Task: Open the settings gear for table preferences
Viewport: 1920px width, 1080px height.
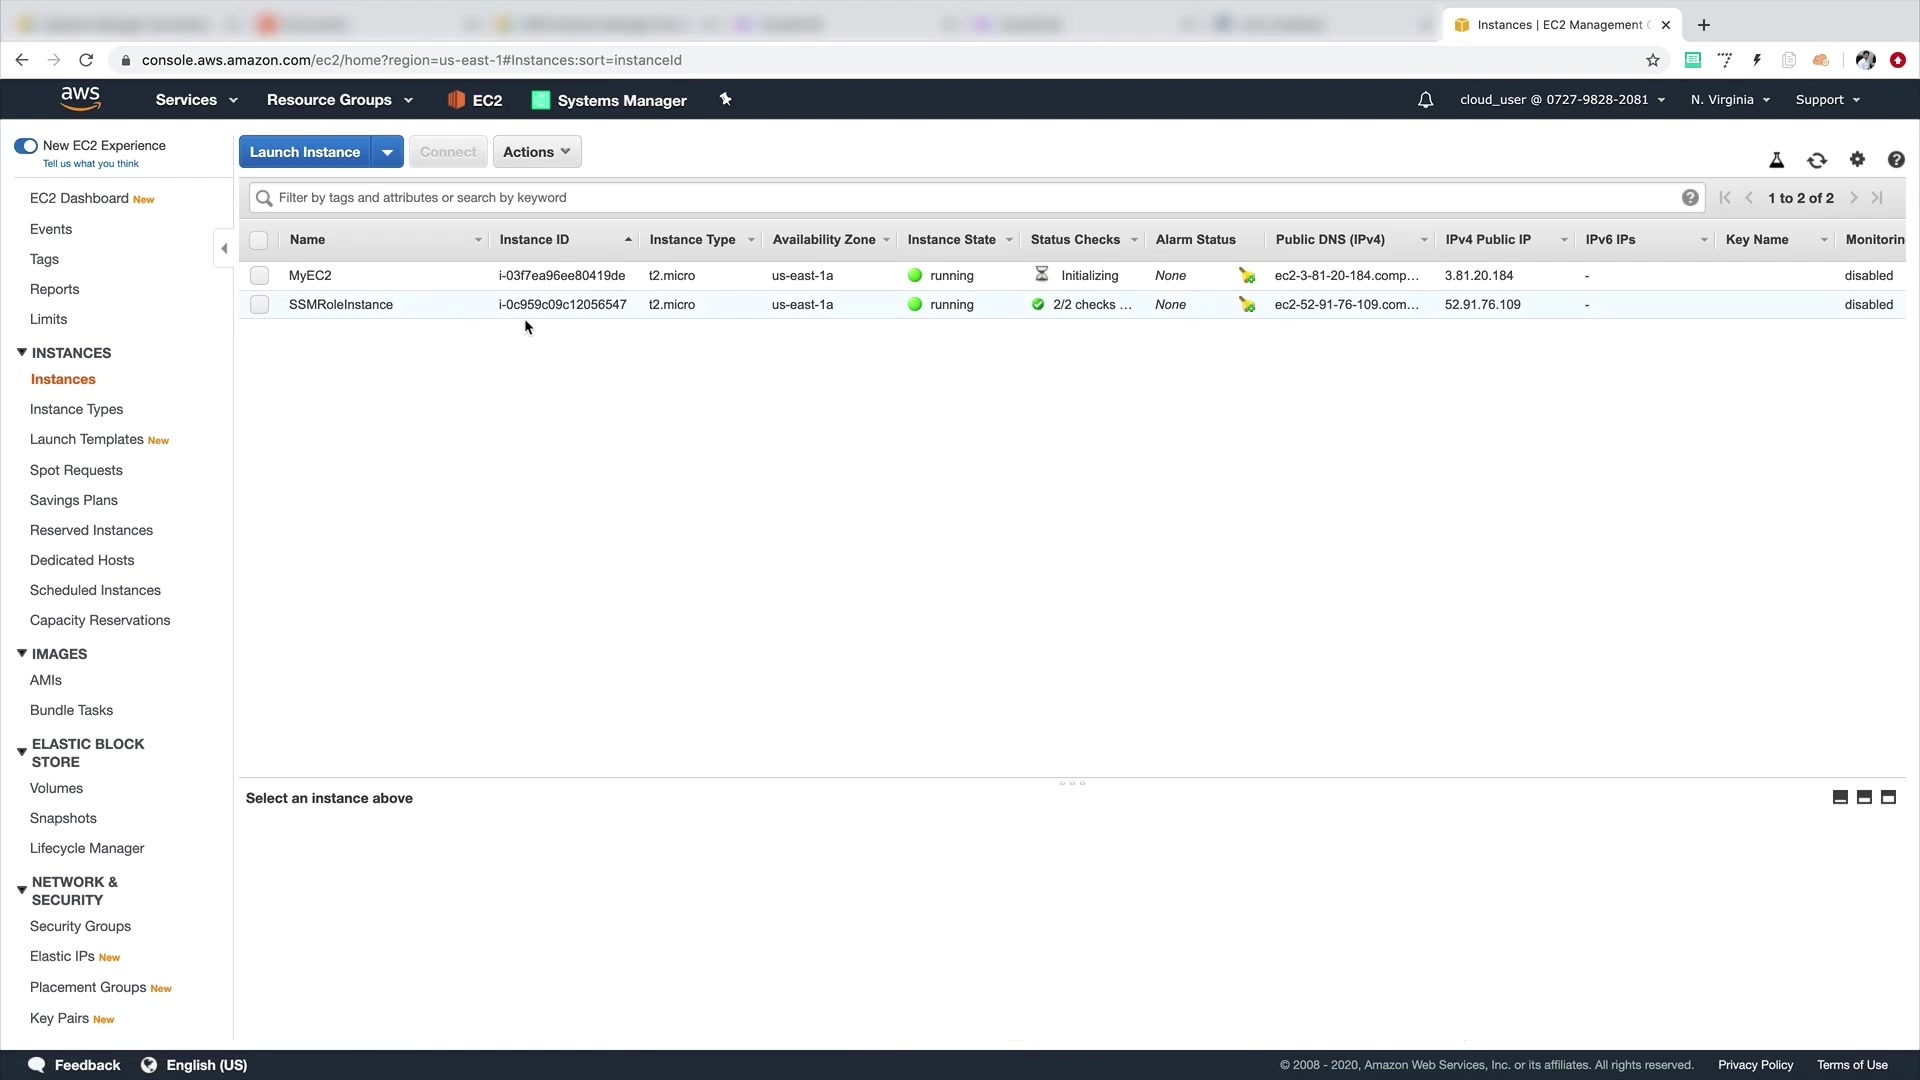Action: click(1857, 159)
